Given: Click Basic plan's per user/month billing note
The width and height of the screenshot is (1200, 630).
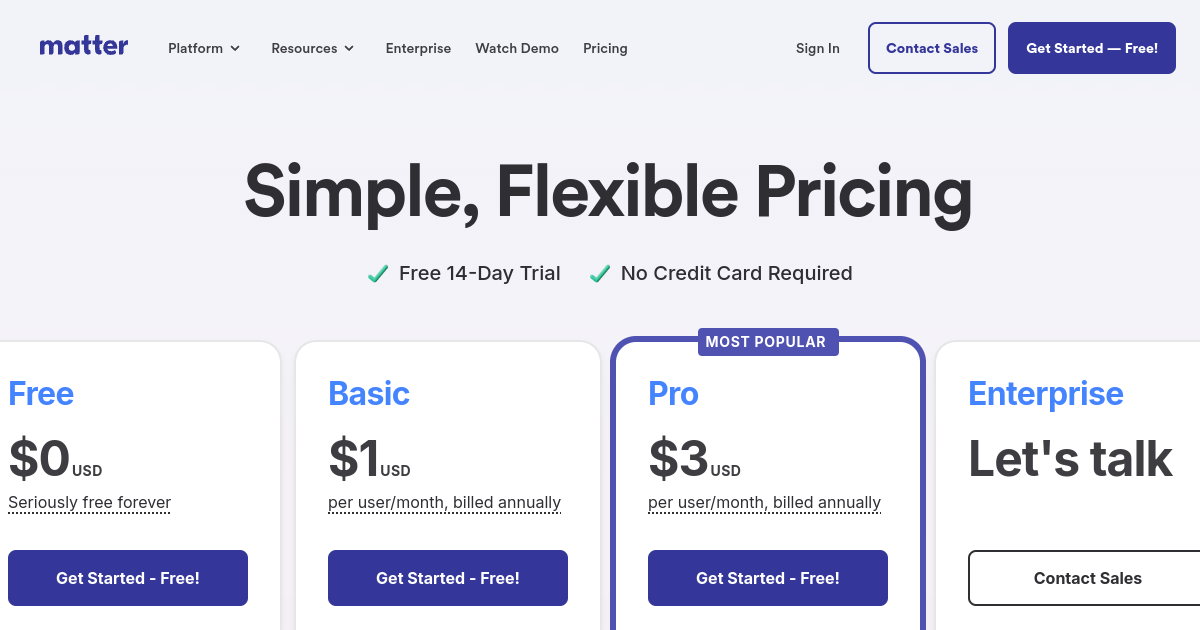Looking at the screenshot, I should (444, 502).
